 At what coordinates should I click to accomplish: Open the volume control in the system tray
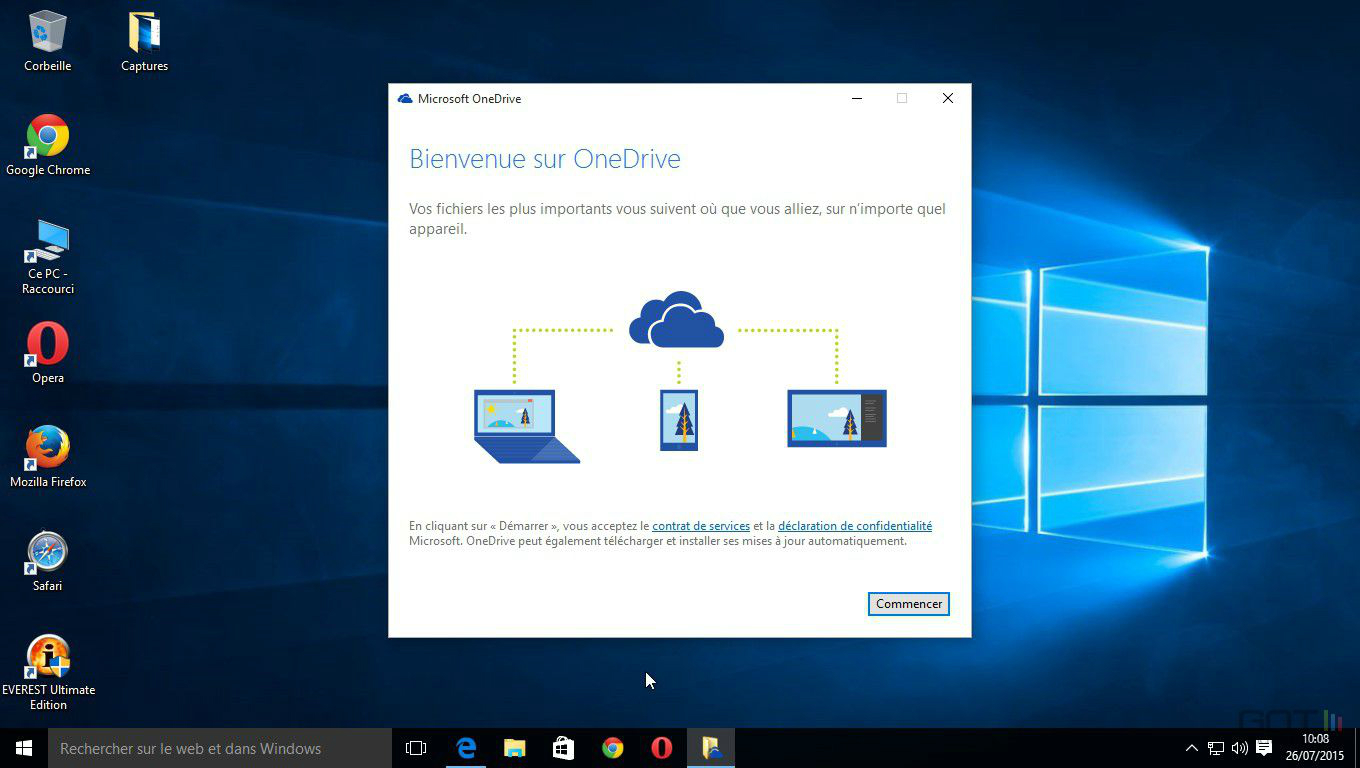click(x=1239, y=747)
